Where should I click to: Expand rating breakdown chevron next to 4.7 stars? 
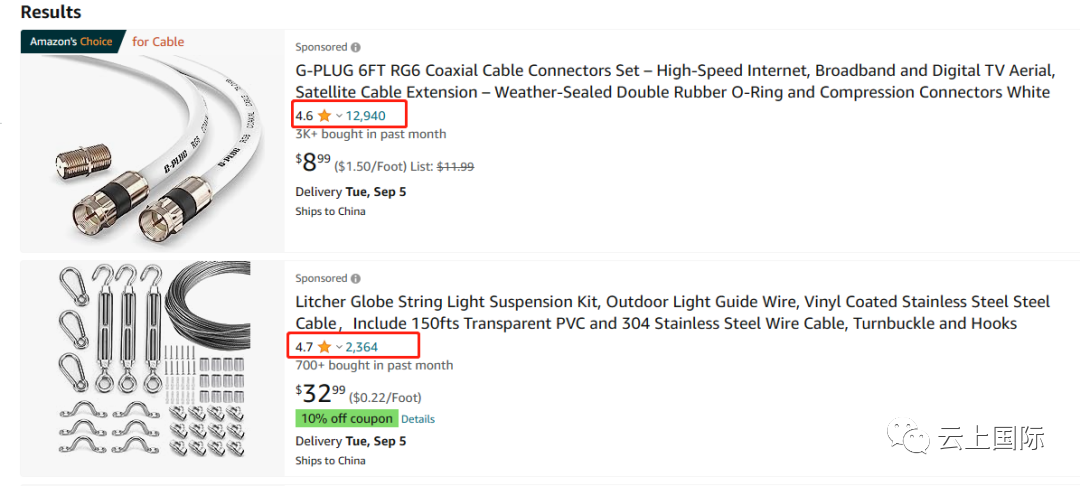coord(339,347)
